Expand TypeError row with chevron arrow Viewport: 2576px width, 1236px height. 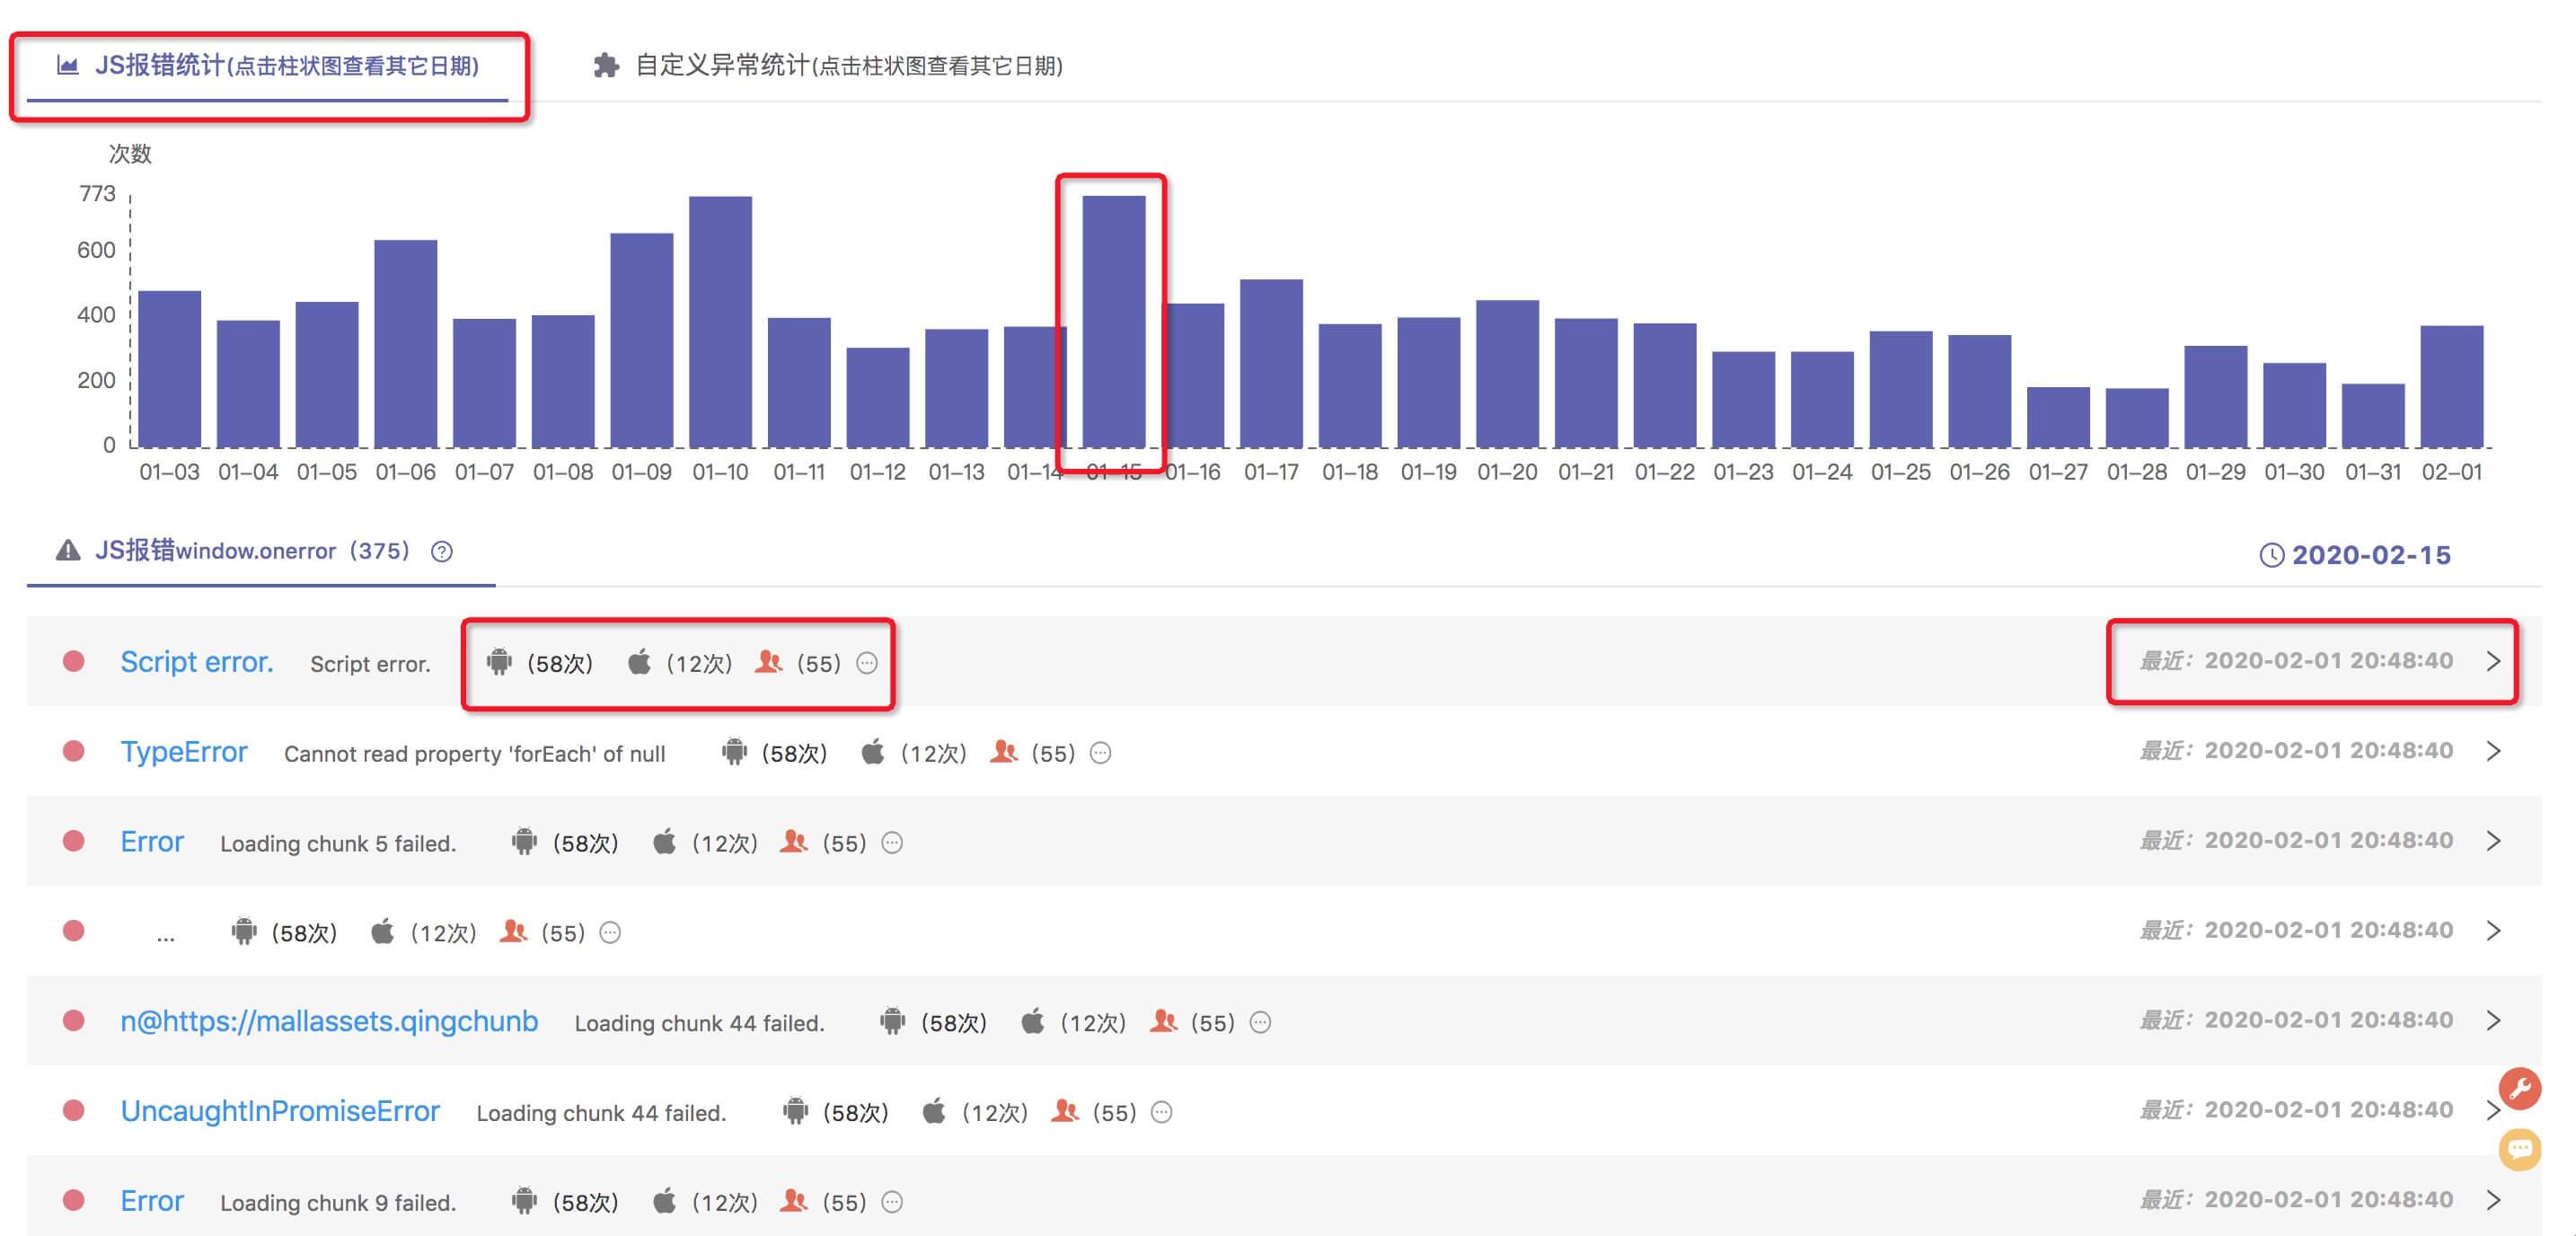click(x=2493, y=751)
